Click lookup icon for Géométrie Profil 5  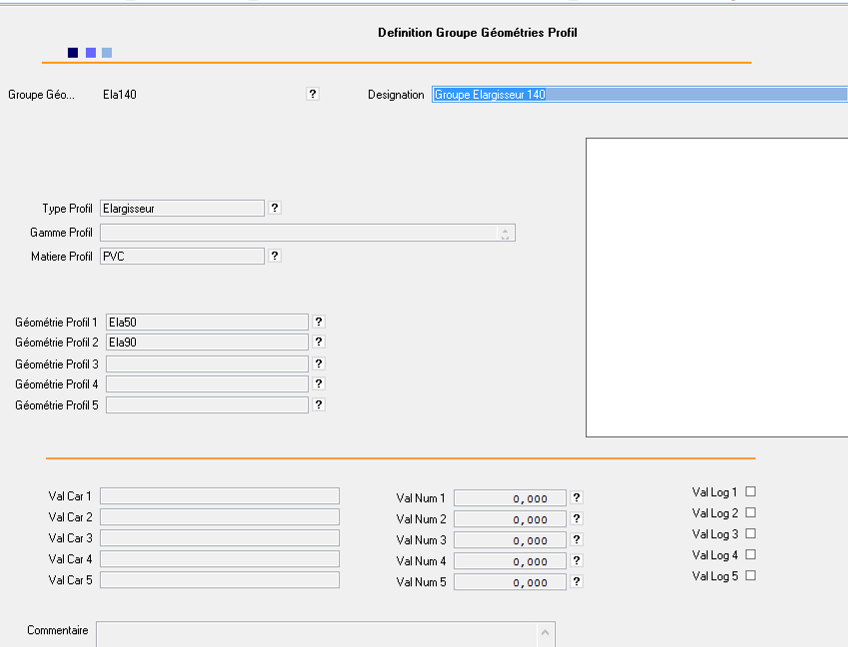(x=319, y=405)
